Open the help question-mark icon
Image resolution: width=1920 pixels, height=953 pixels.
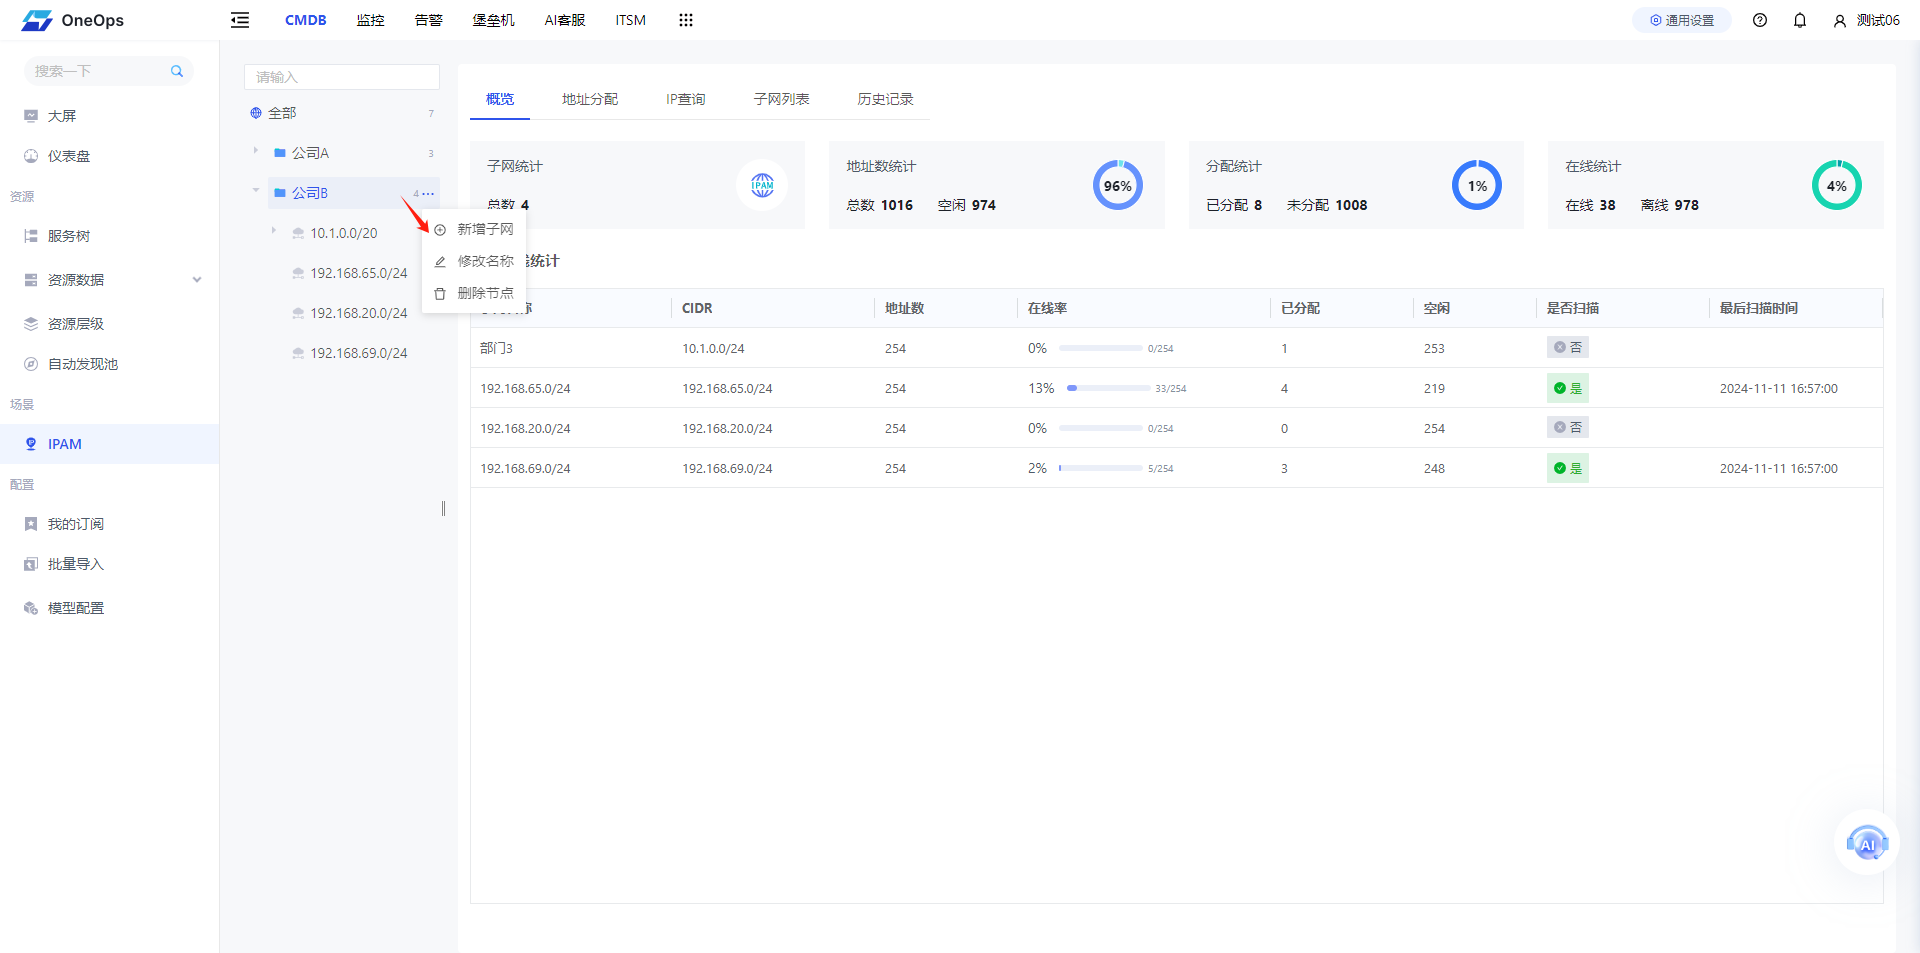point(1760,20)
